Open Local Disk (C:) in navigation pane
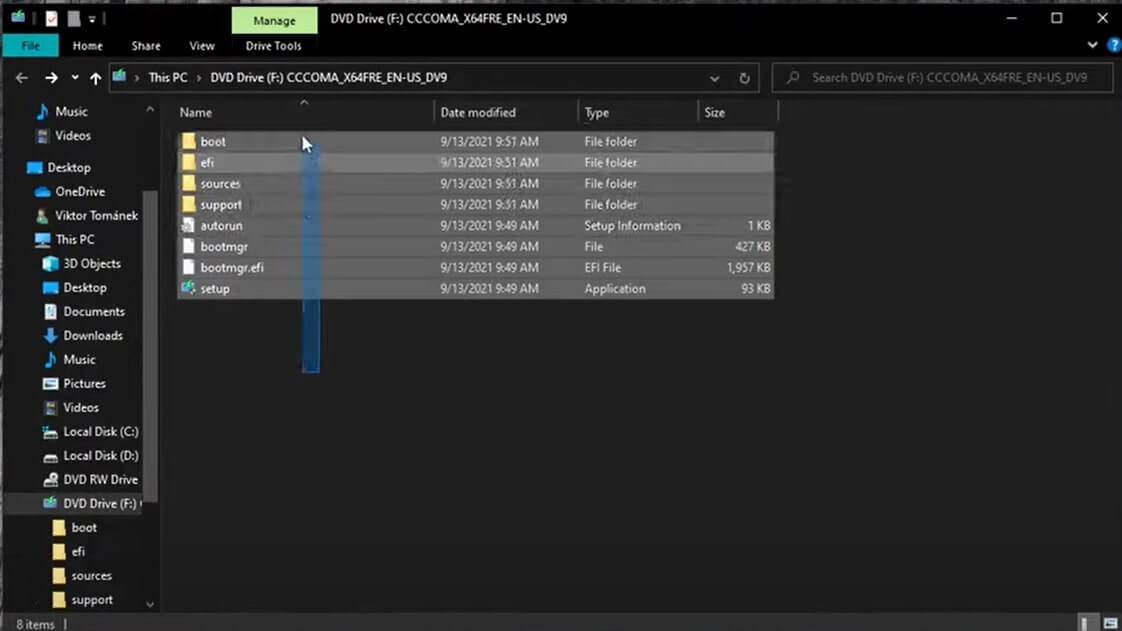1122x631 pixels. [x=100, y=431]
